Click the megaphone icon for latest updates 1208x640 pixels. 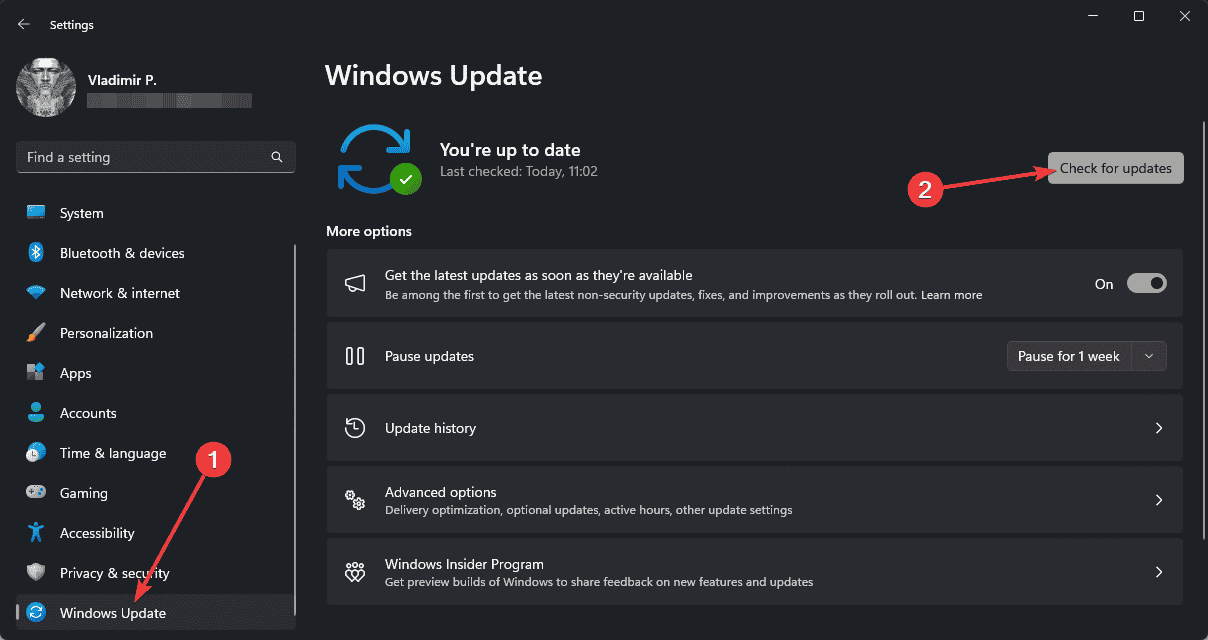(x=355, y=284)
